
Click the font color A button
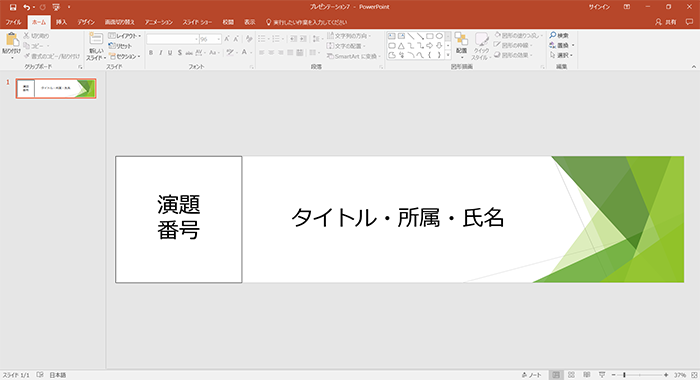(244, 53)
